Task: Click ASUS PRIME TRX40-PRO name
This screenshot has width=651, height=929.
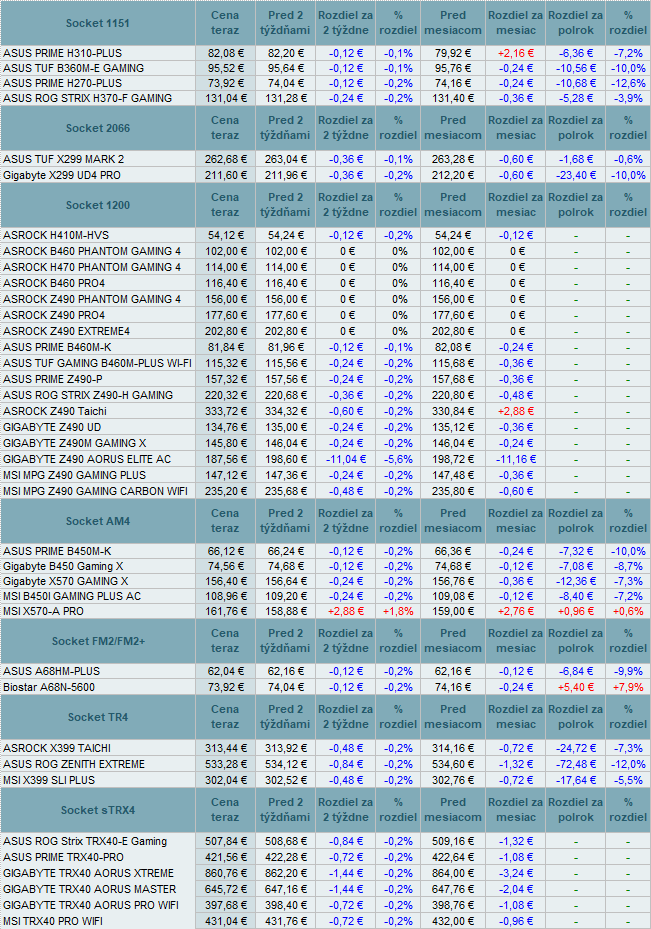Action: click(63, 857)
